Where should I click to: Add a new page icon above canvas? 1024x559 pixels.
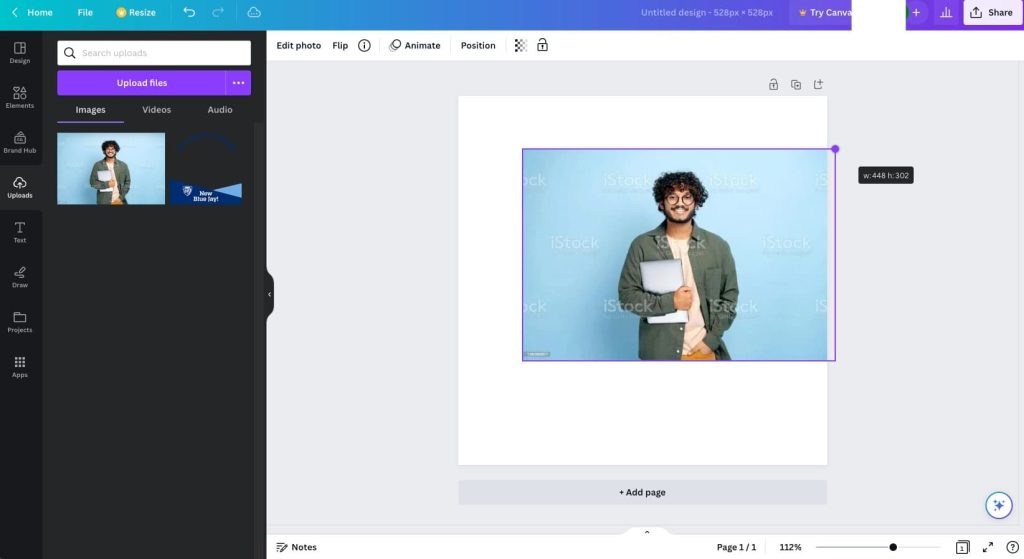point(818,84)
